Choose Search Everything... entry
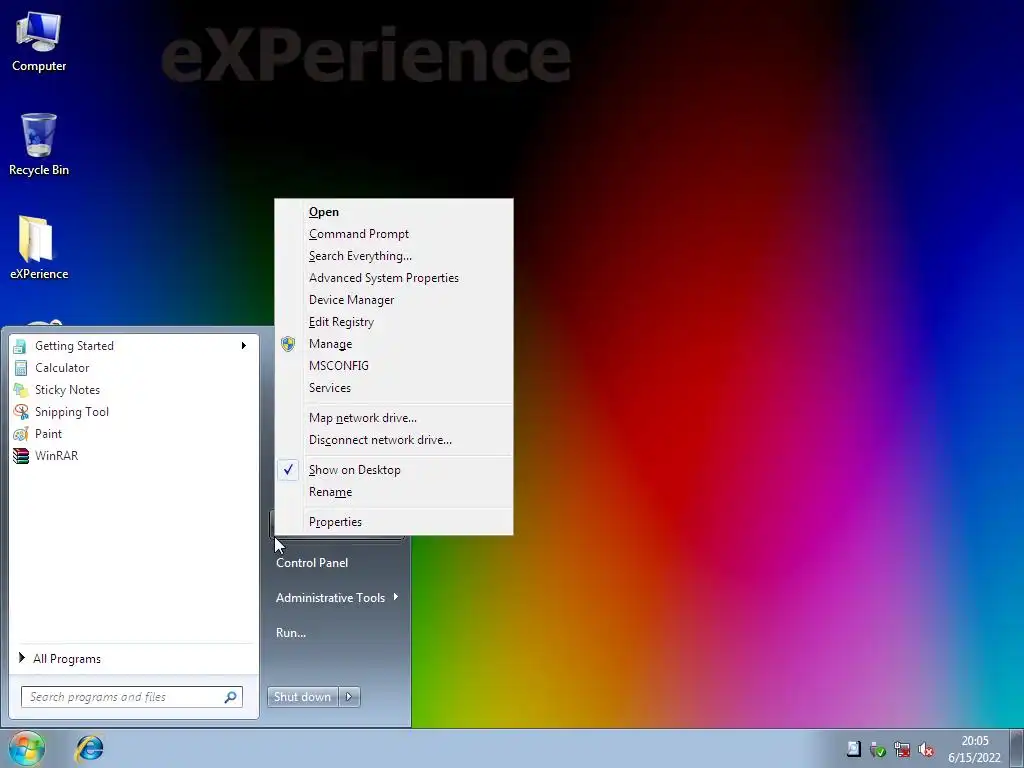 pos(394,256)
